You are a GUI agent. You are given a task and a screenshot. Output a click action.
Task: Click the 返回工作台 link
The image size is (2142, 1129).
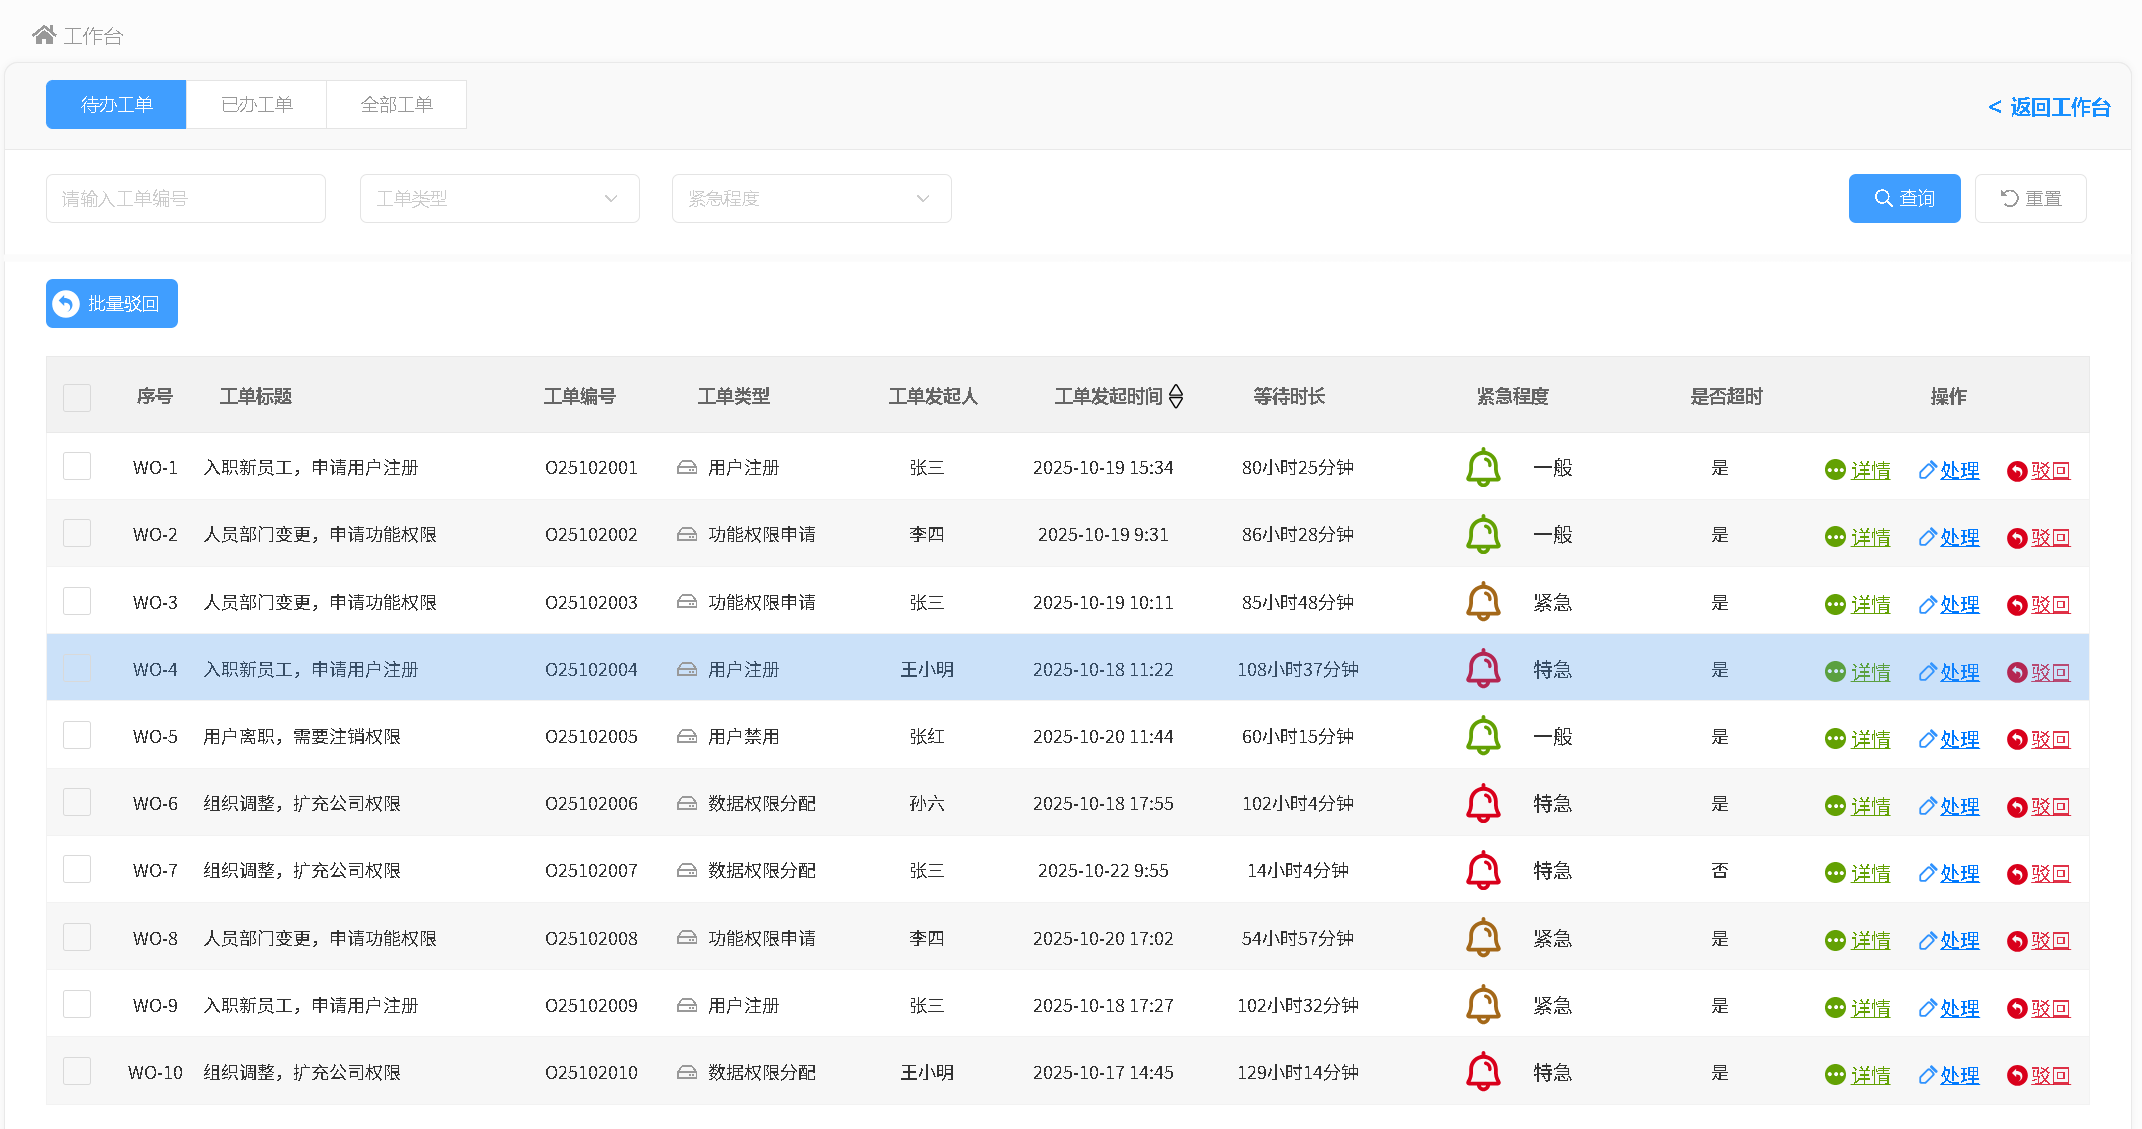pyautogui.click(x=2048, y=107)
